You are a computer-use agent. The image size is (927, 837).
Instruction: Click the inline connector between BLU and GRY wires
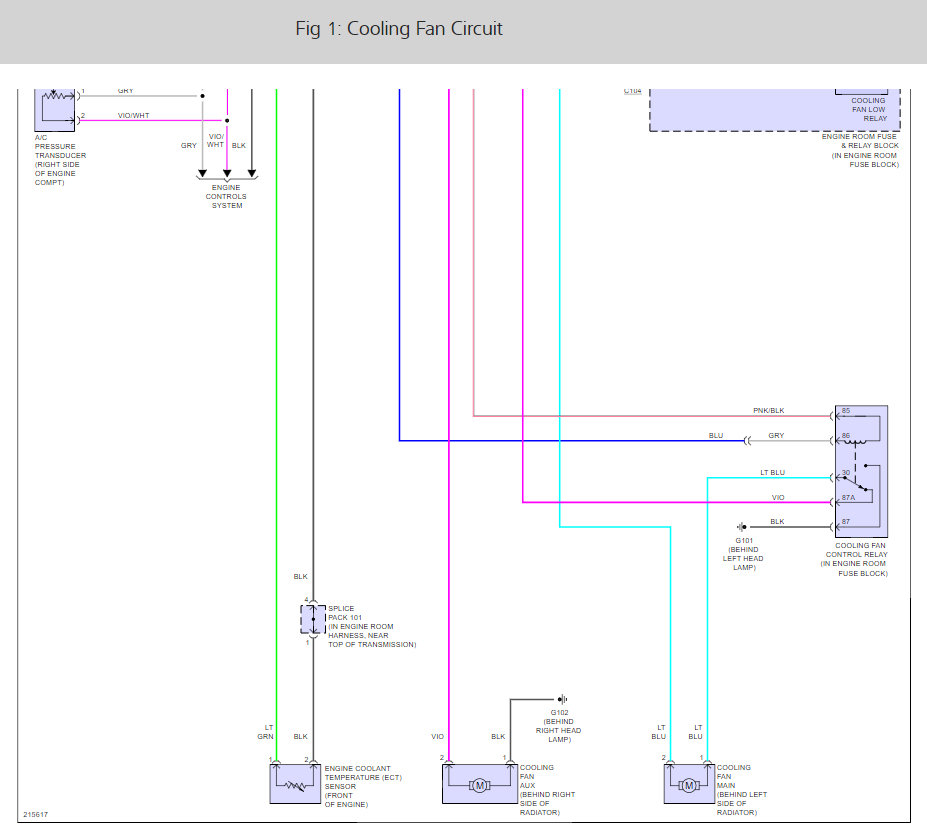tap(748, 440)
